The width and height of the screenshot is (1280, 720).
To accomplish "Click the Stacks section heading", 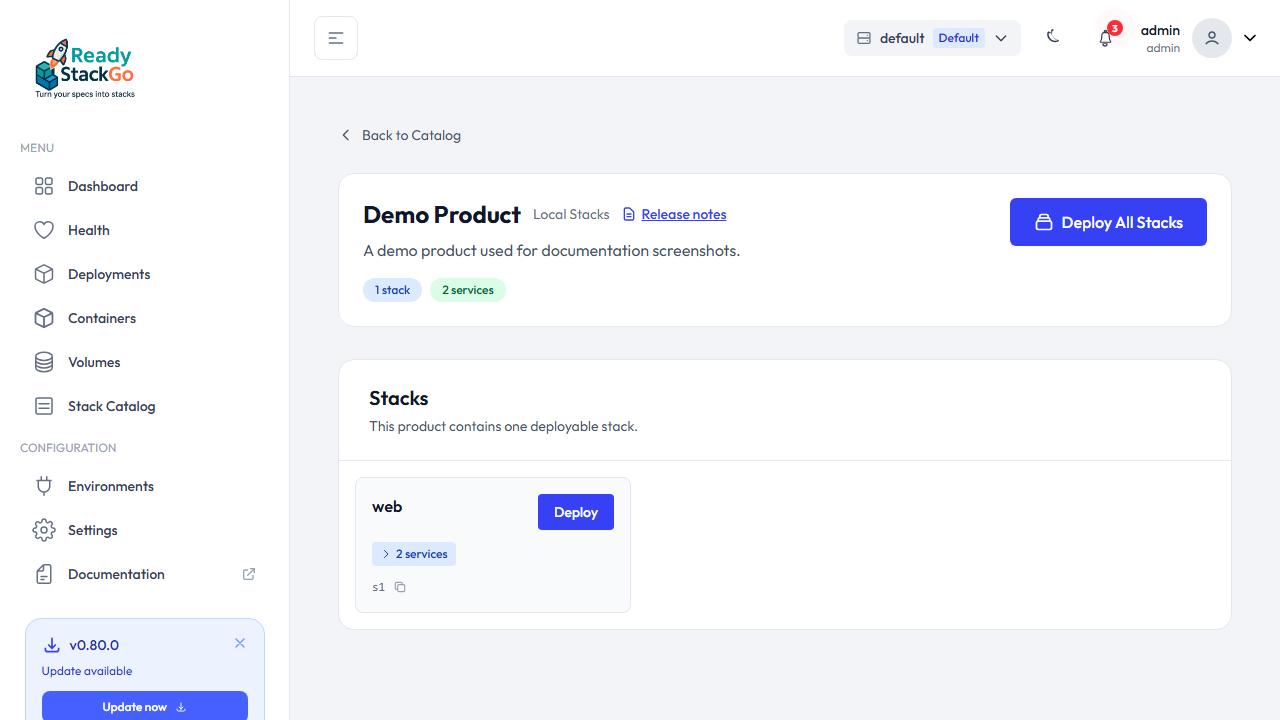I will (x=399, y=398).
